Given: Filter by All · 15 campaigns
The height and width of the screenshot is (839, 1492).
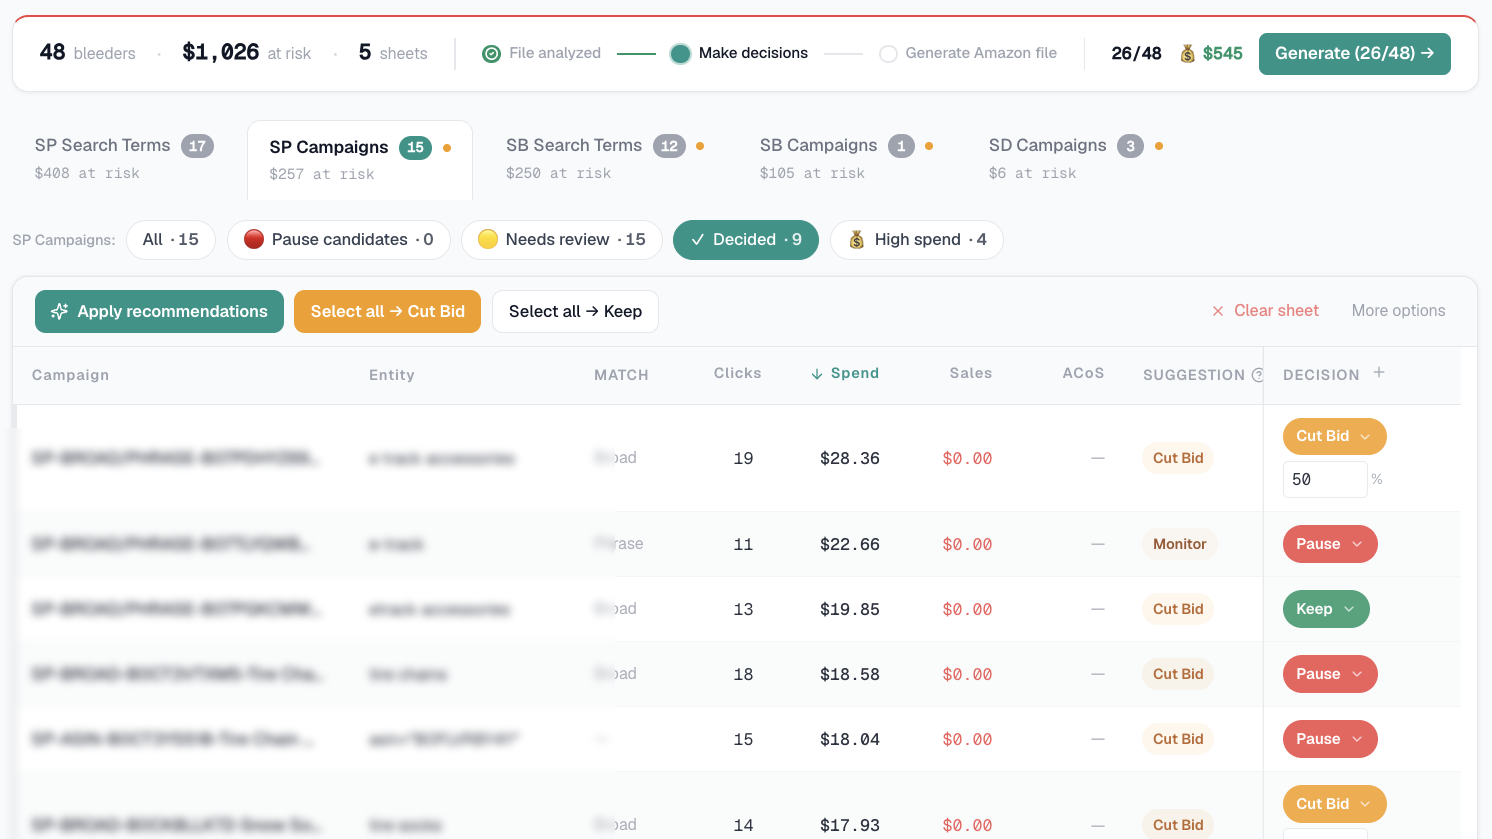Looking at the screenshot, I should tap(171, 240).
